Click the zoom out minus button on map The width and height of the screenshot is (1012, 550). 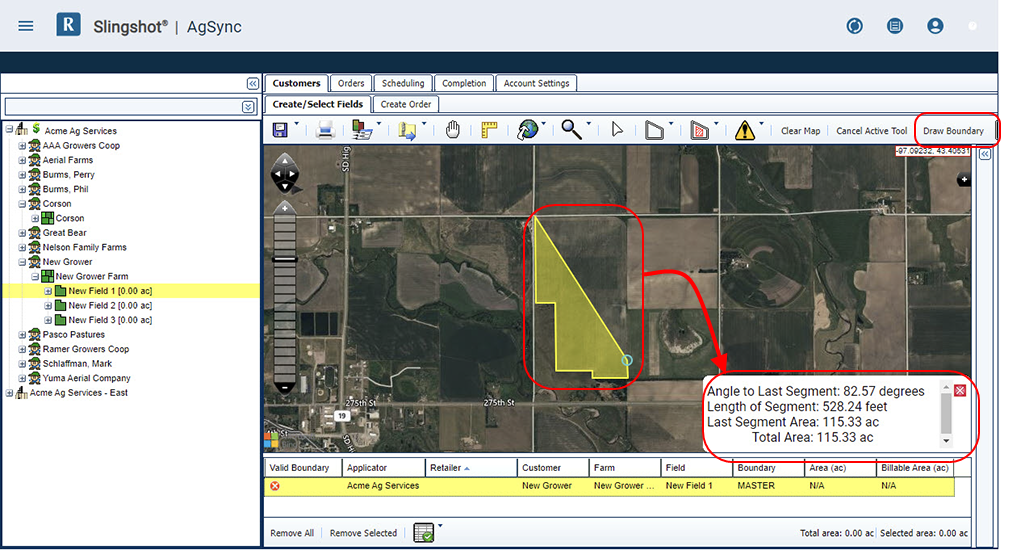(285, 387)
